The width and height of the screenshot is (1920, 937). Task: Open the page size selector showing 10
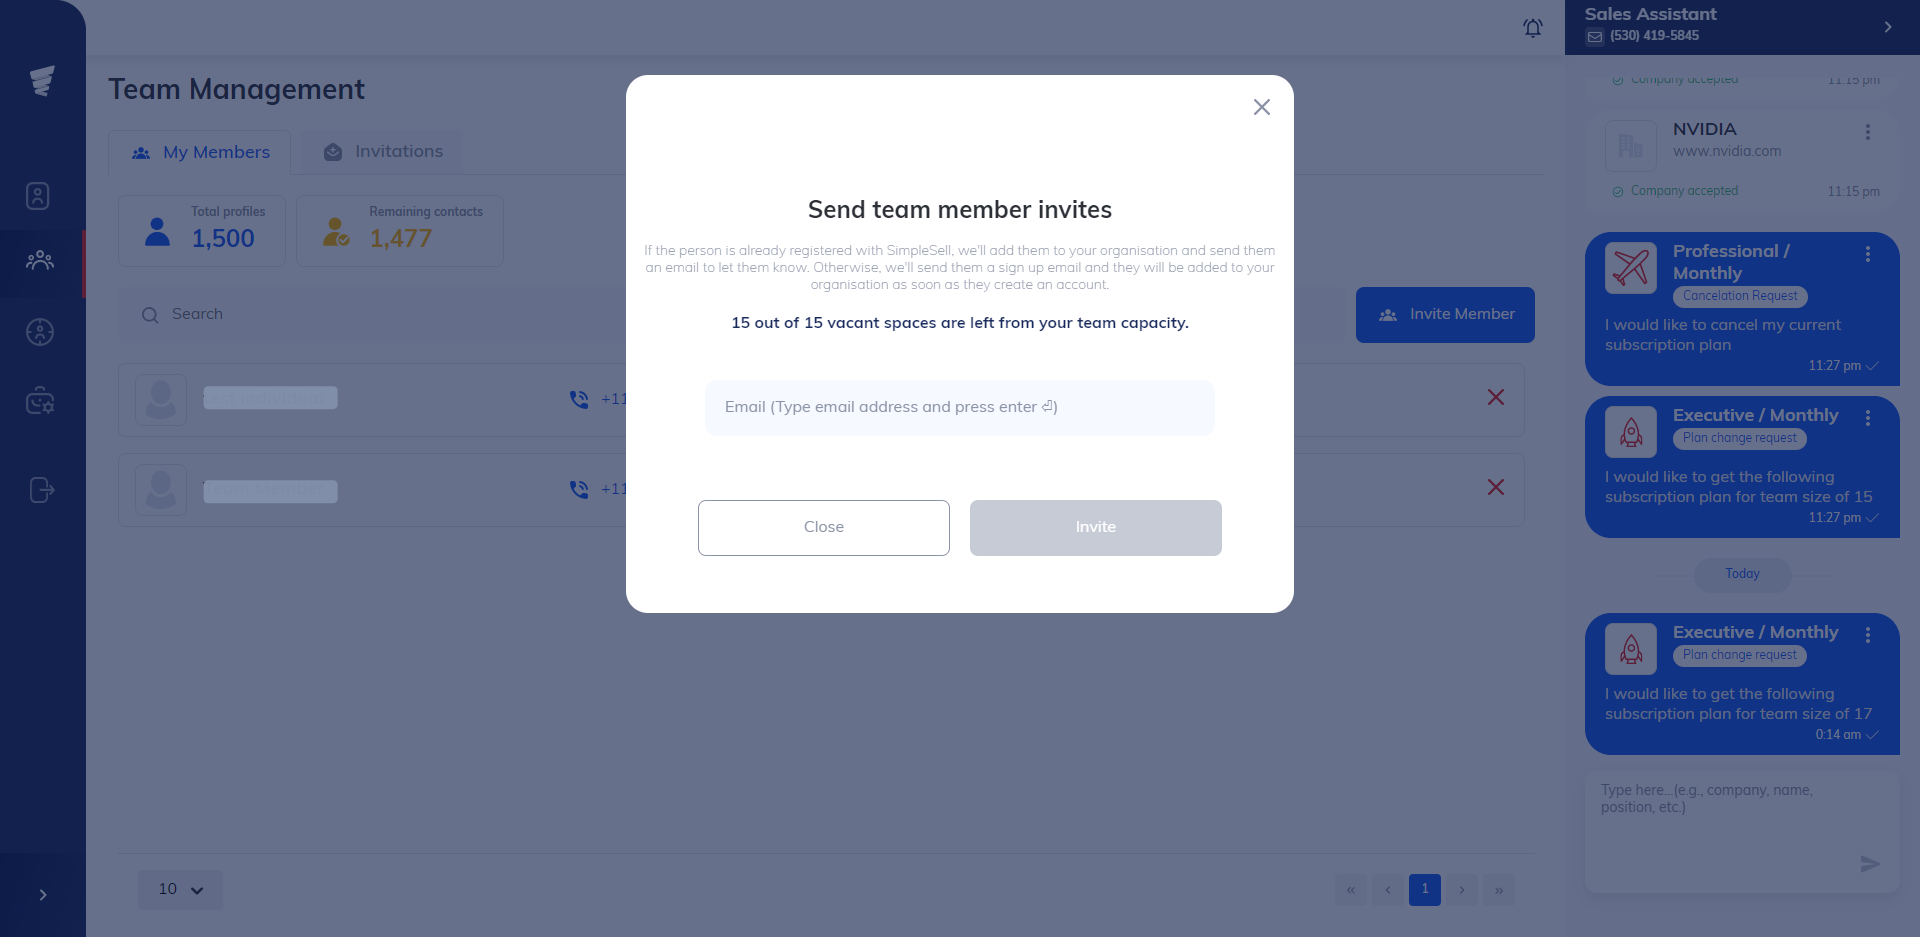coord(180,889)
